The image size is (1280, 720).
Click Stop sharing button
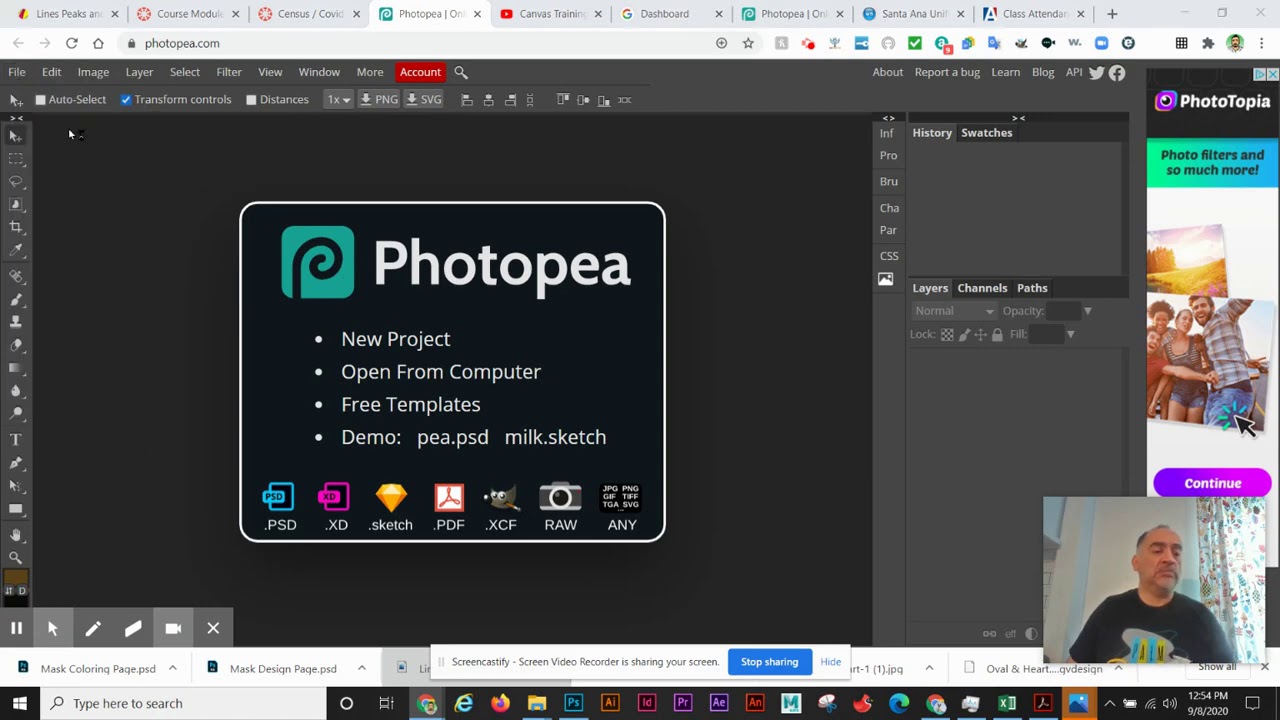point(769,662)
